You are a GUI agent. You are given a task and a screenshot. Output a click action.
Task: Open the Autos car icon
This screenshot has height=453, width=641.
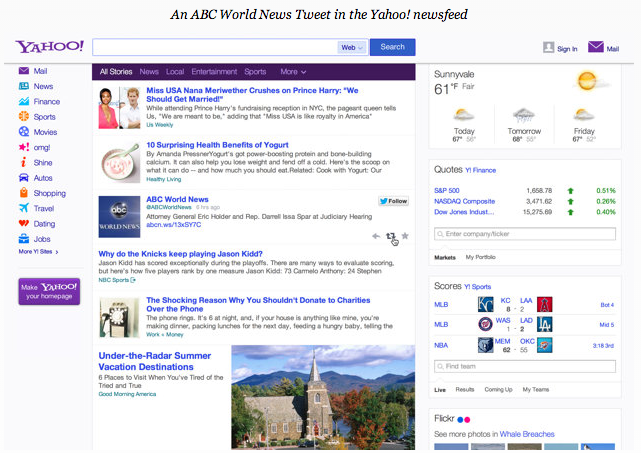pyautogui.click(x=24, y=177)
